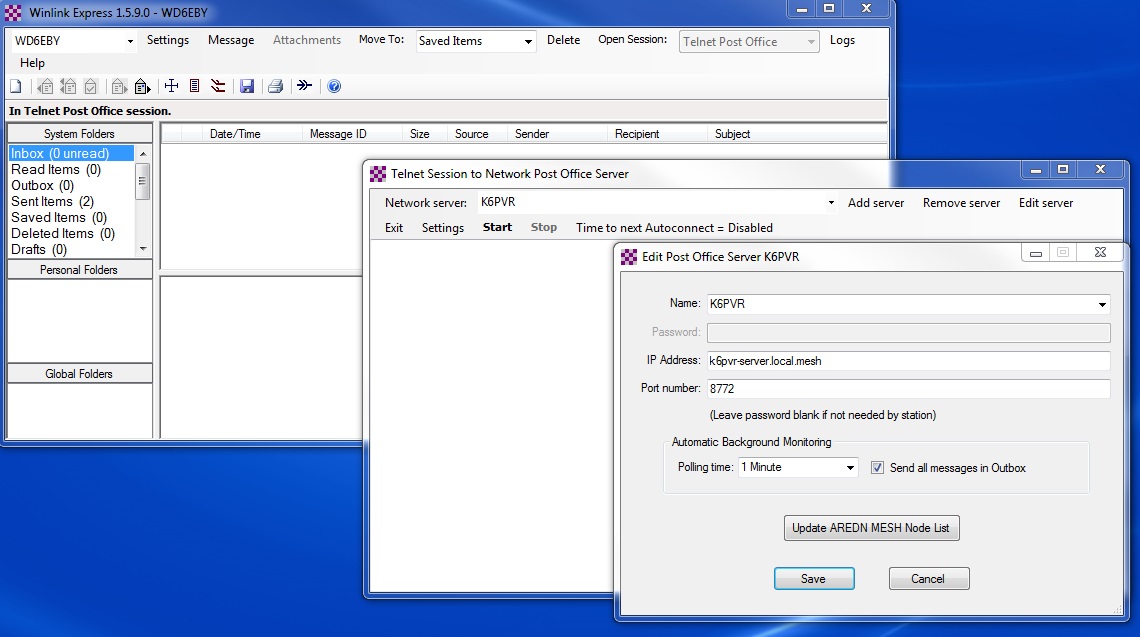Sort messages by the Message ID column header
The height and width of the screenshot is (637, 1140).
pyautogui.click(x=352, y=134)
